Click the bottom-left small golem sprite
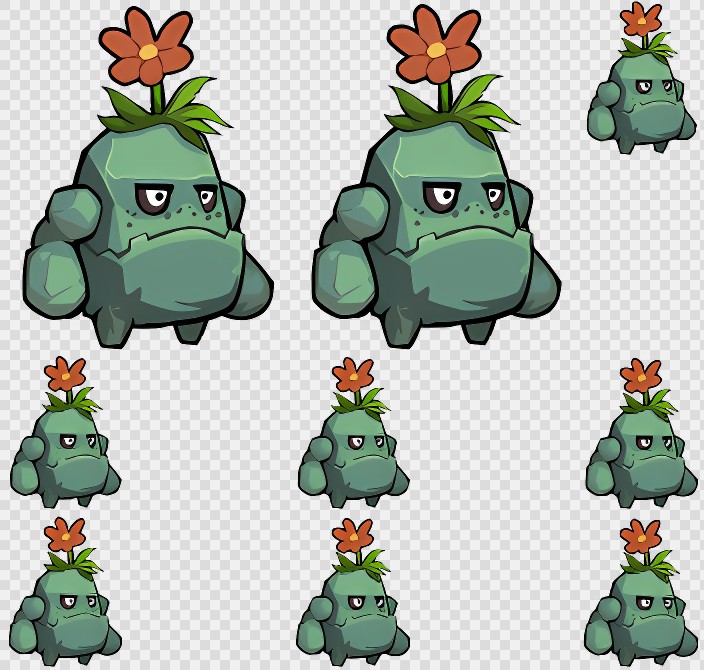The height and width of the screenshot is (670, 704). pos(66,591)
